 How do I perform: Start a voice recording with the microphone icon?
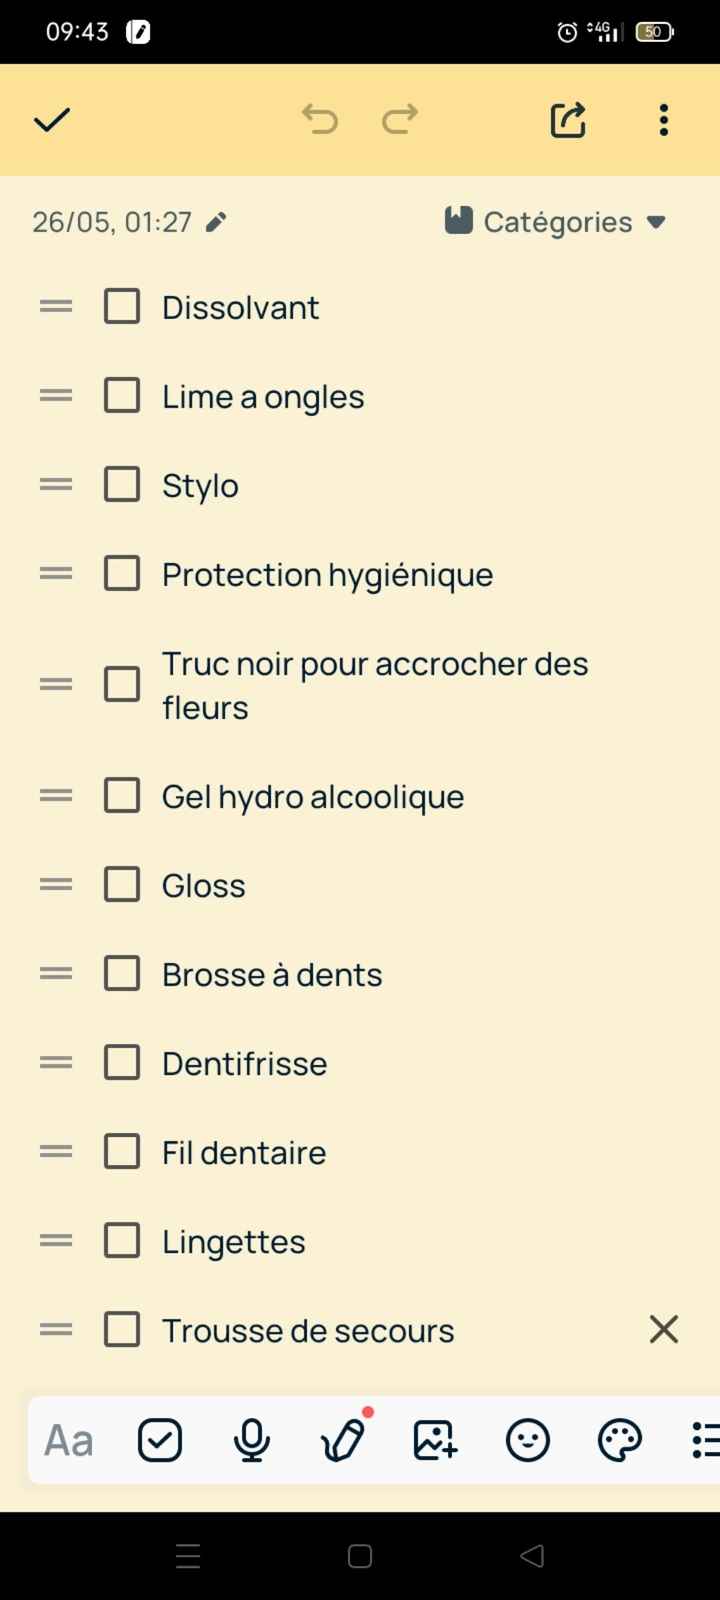pos(251,1440)
